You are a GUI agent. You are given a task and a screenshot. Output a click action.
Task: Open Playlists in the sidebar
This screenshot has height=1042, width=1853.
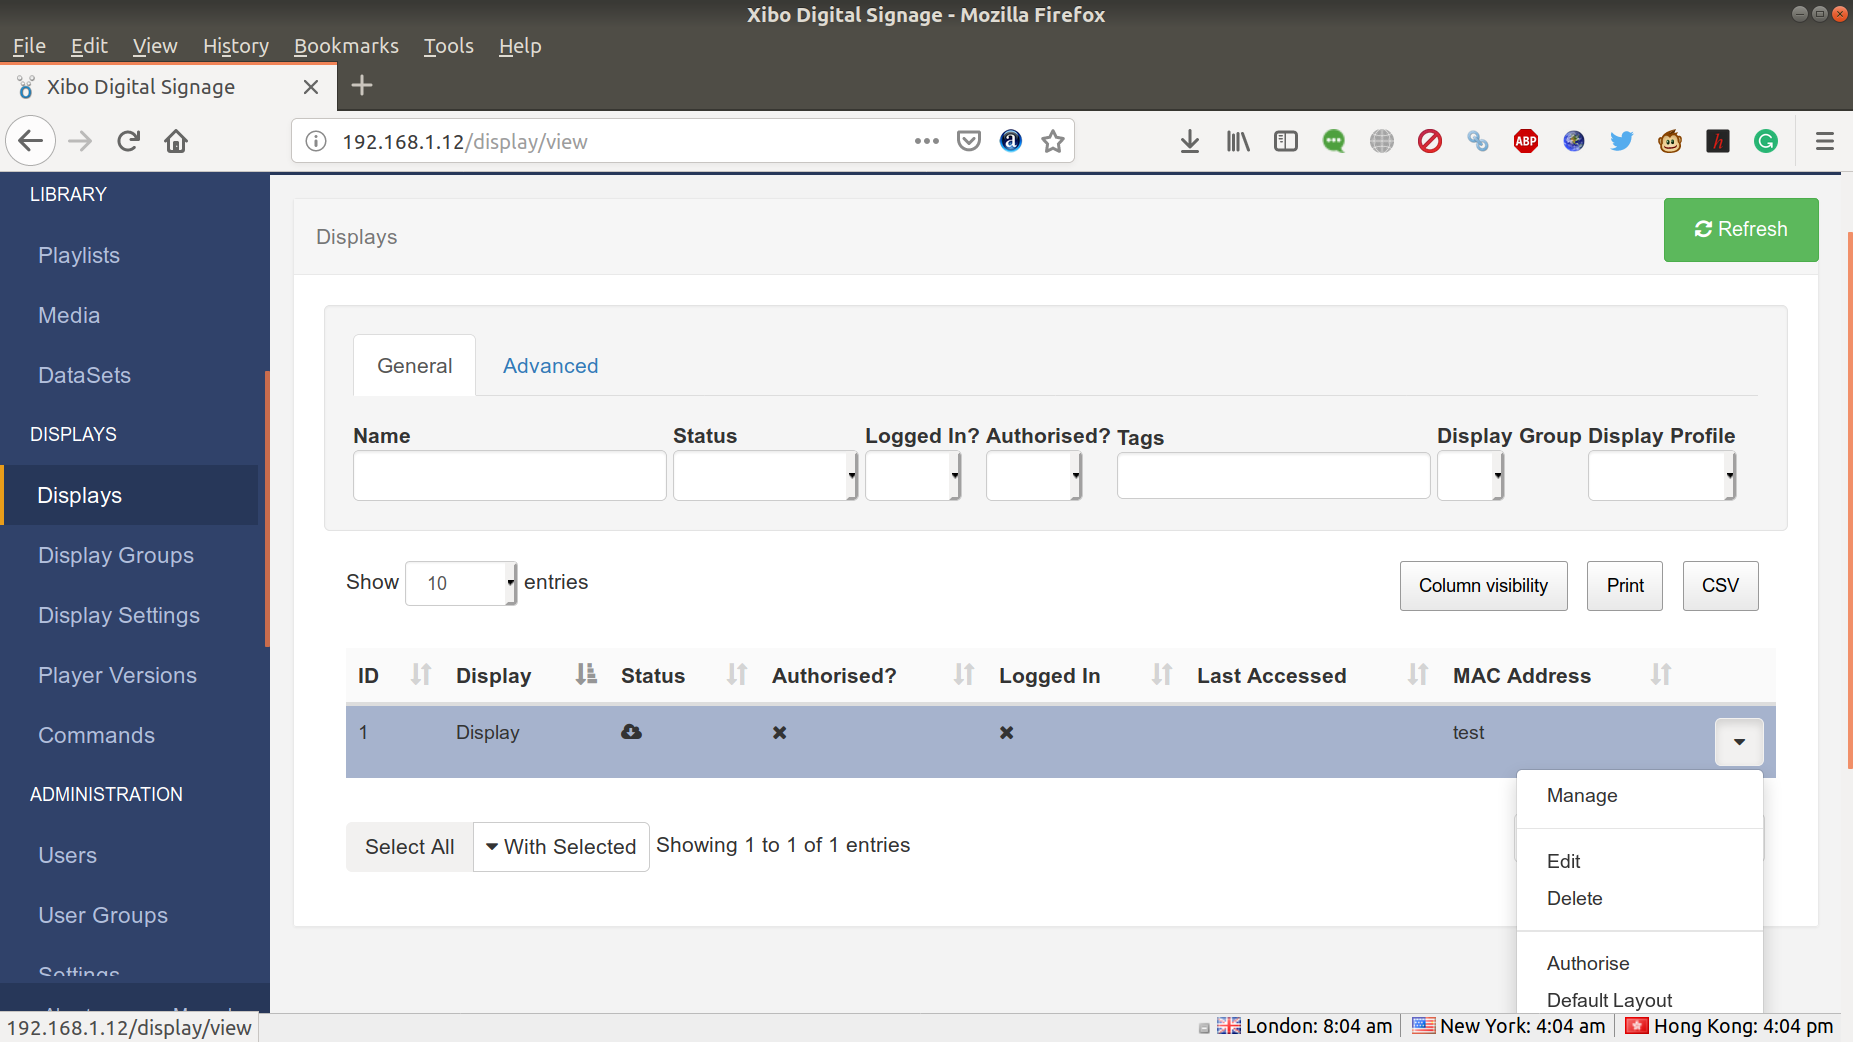[79, 255]
